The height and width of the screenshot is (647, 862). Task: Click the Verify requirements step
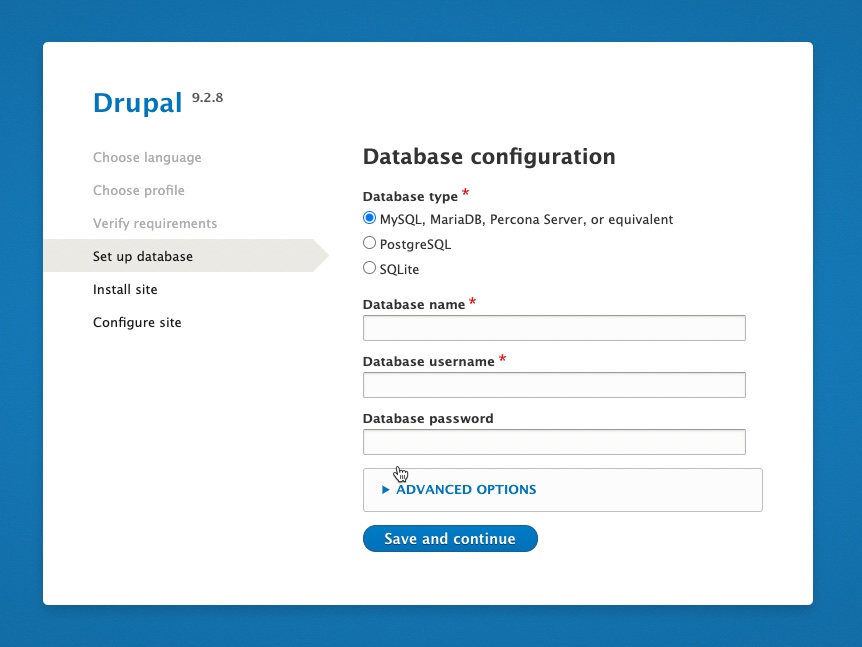click(155, 224)
